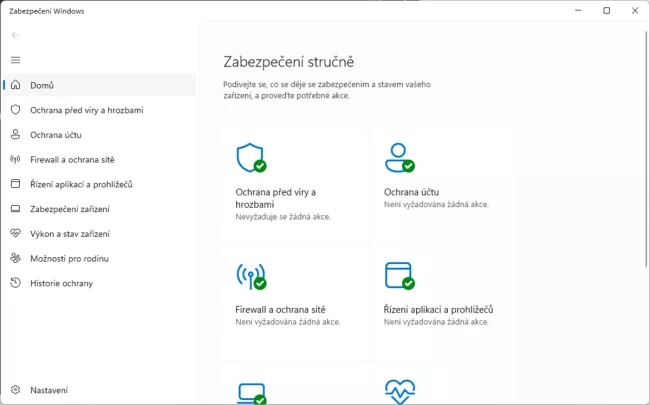The image size is (650, 405).
Task: Click the Nevyžaduje se žádná akce status text
Action: tap(283, 217)
